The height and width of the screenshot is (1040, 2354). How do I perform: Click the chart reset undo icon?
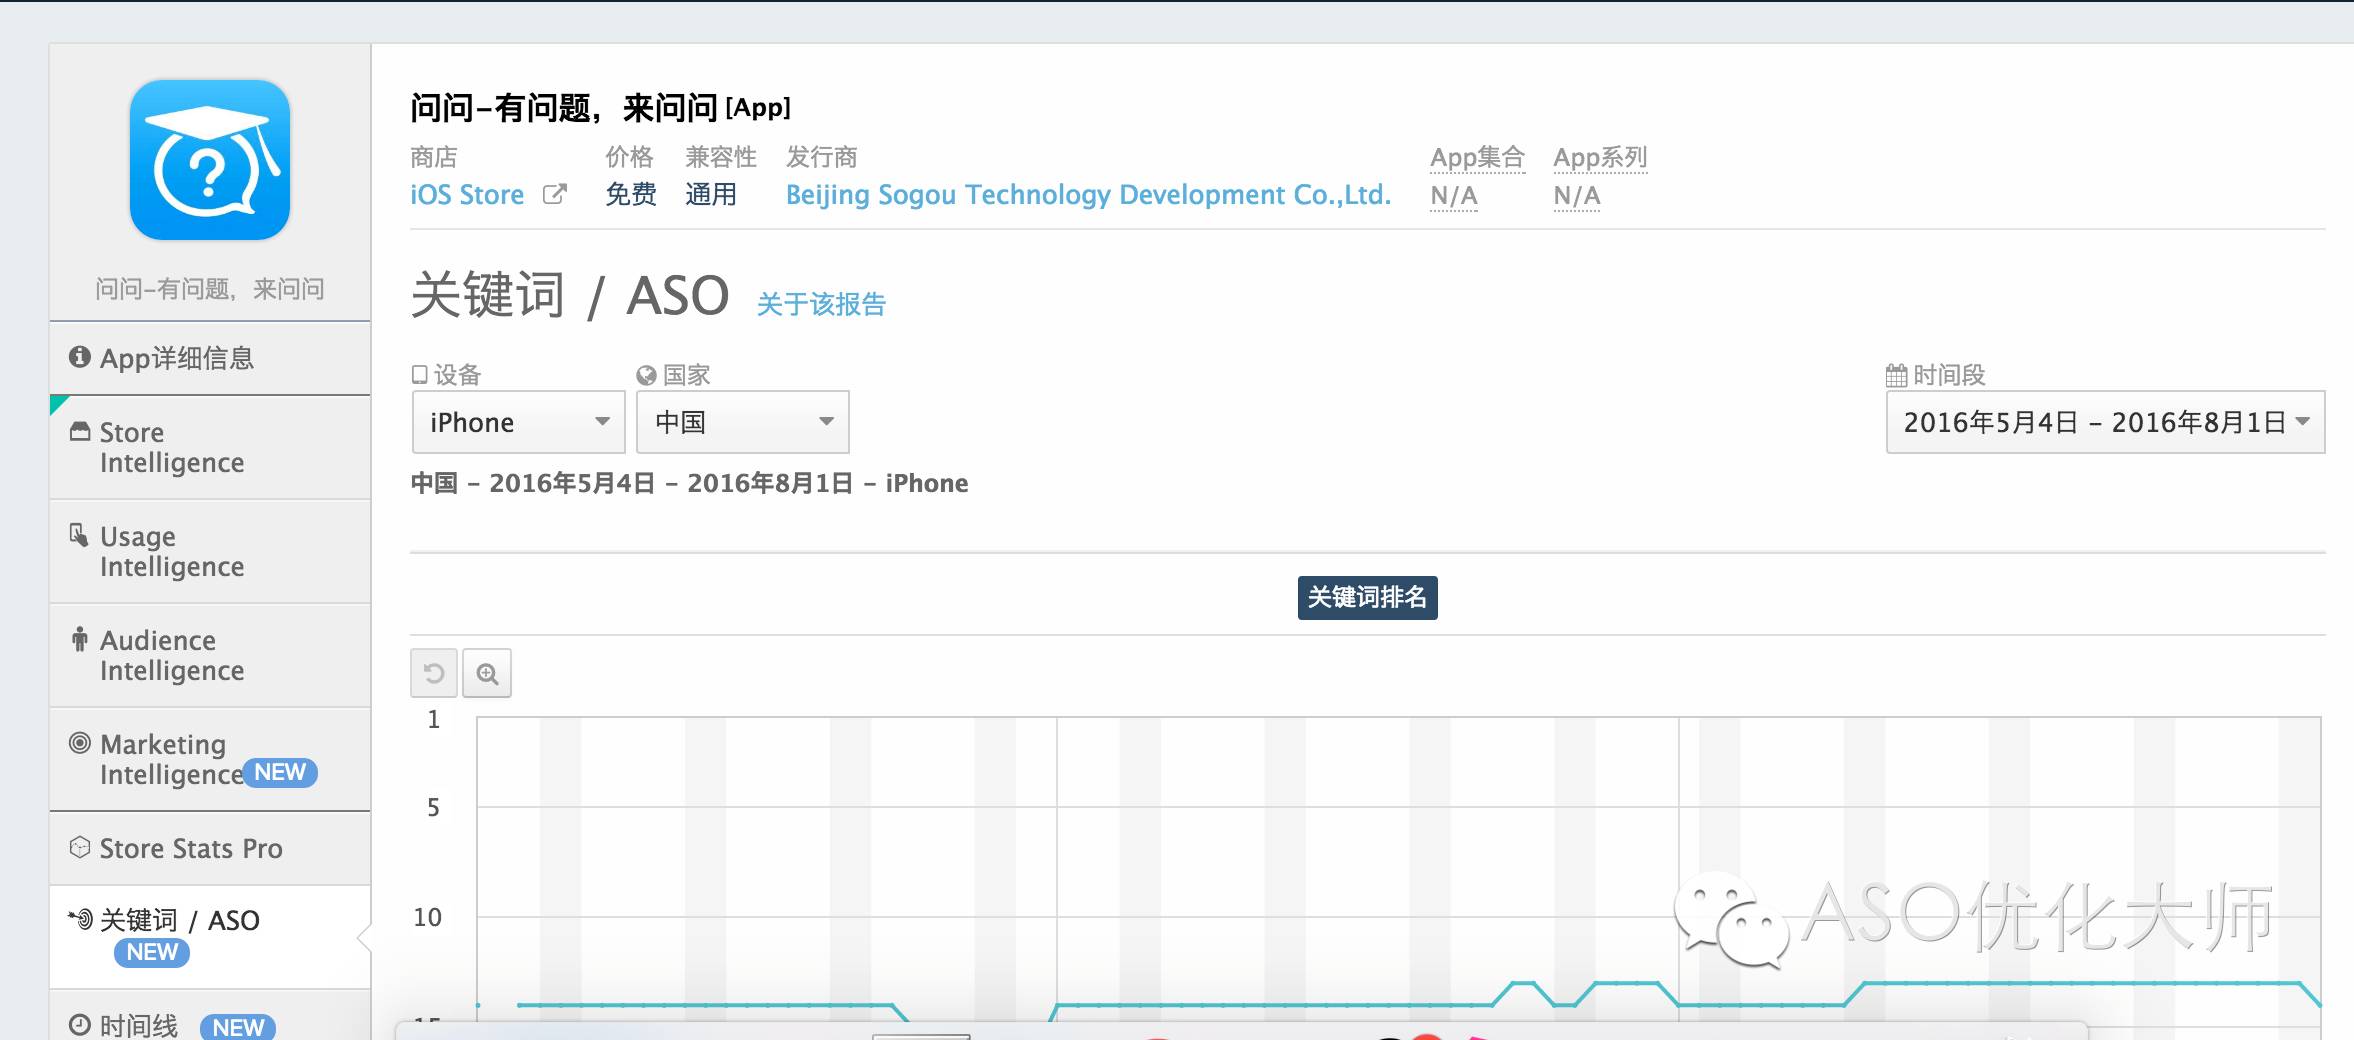[x=434, y=673]
